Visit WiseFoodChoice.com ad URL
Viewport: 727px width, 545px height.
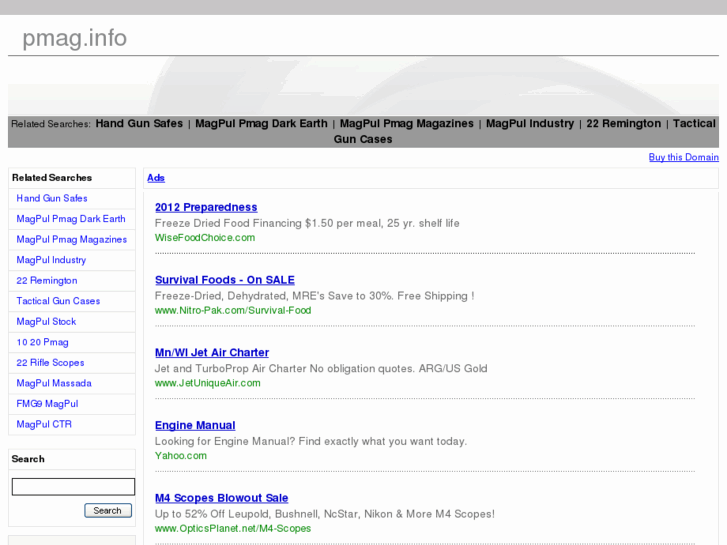pos(205,237)
